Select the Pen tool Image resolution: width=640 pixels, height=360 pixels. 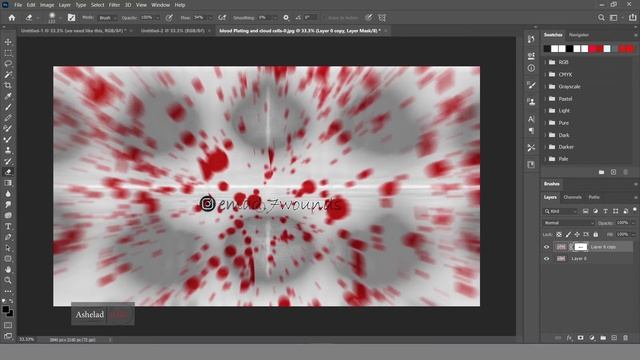[x=8, y=237]
